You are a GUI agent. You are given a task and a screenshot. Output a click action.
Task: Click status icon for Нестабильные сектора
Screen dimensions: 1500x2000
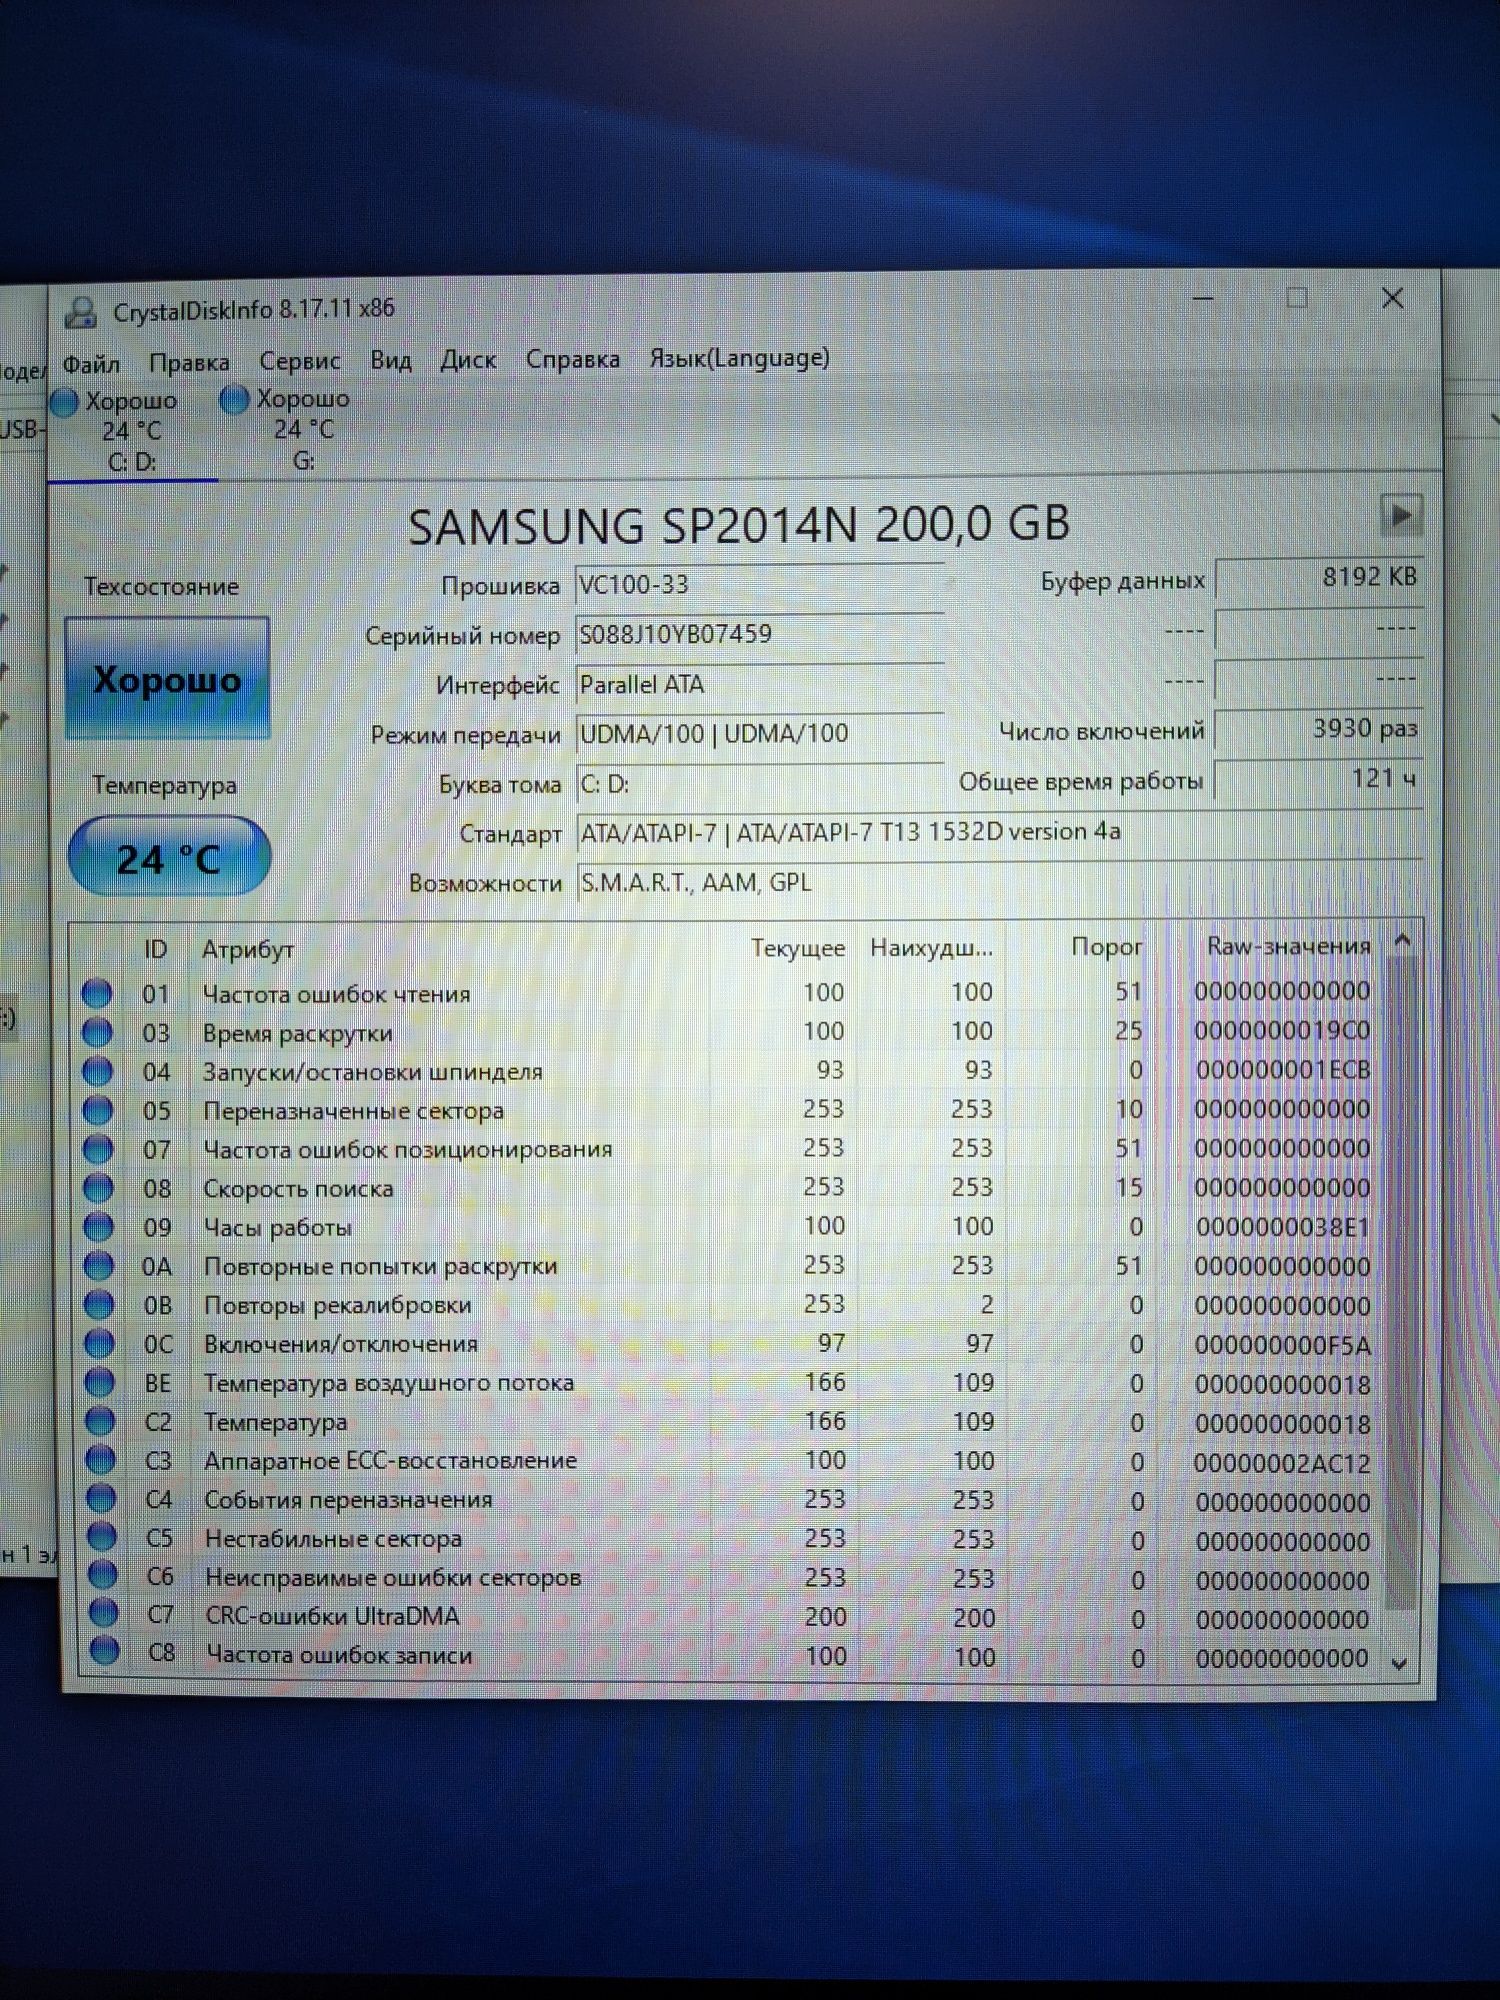(x=102, y=1537)
